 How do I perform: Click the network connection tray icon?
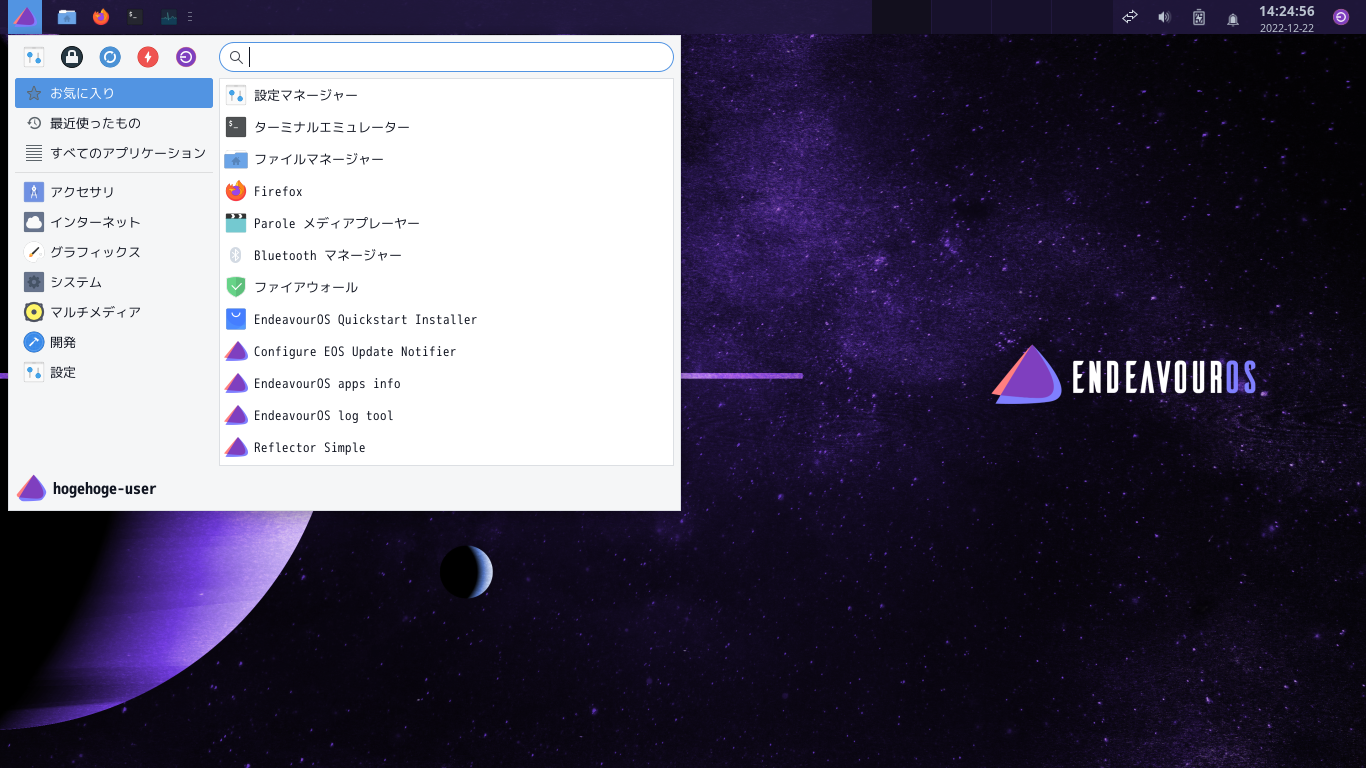[x=1130, y=16]
